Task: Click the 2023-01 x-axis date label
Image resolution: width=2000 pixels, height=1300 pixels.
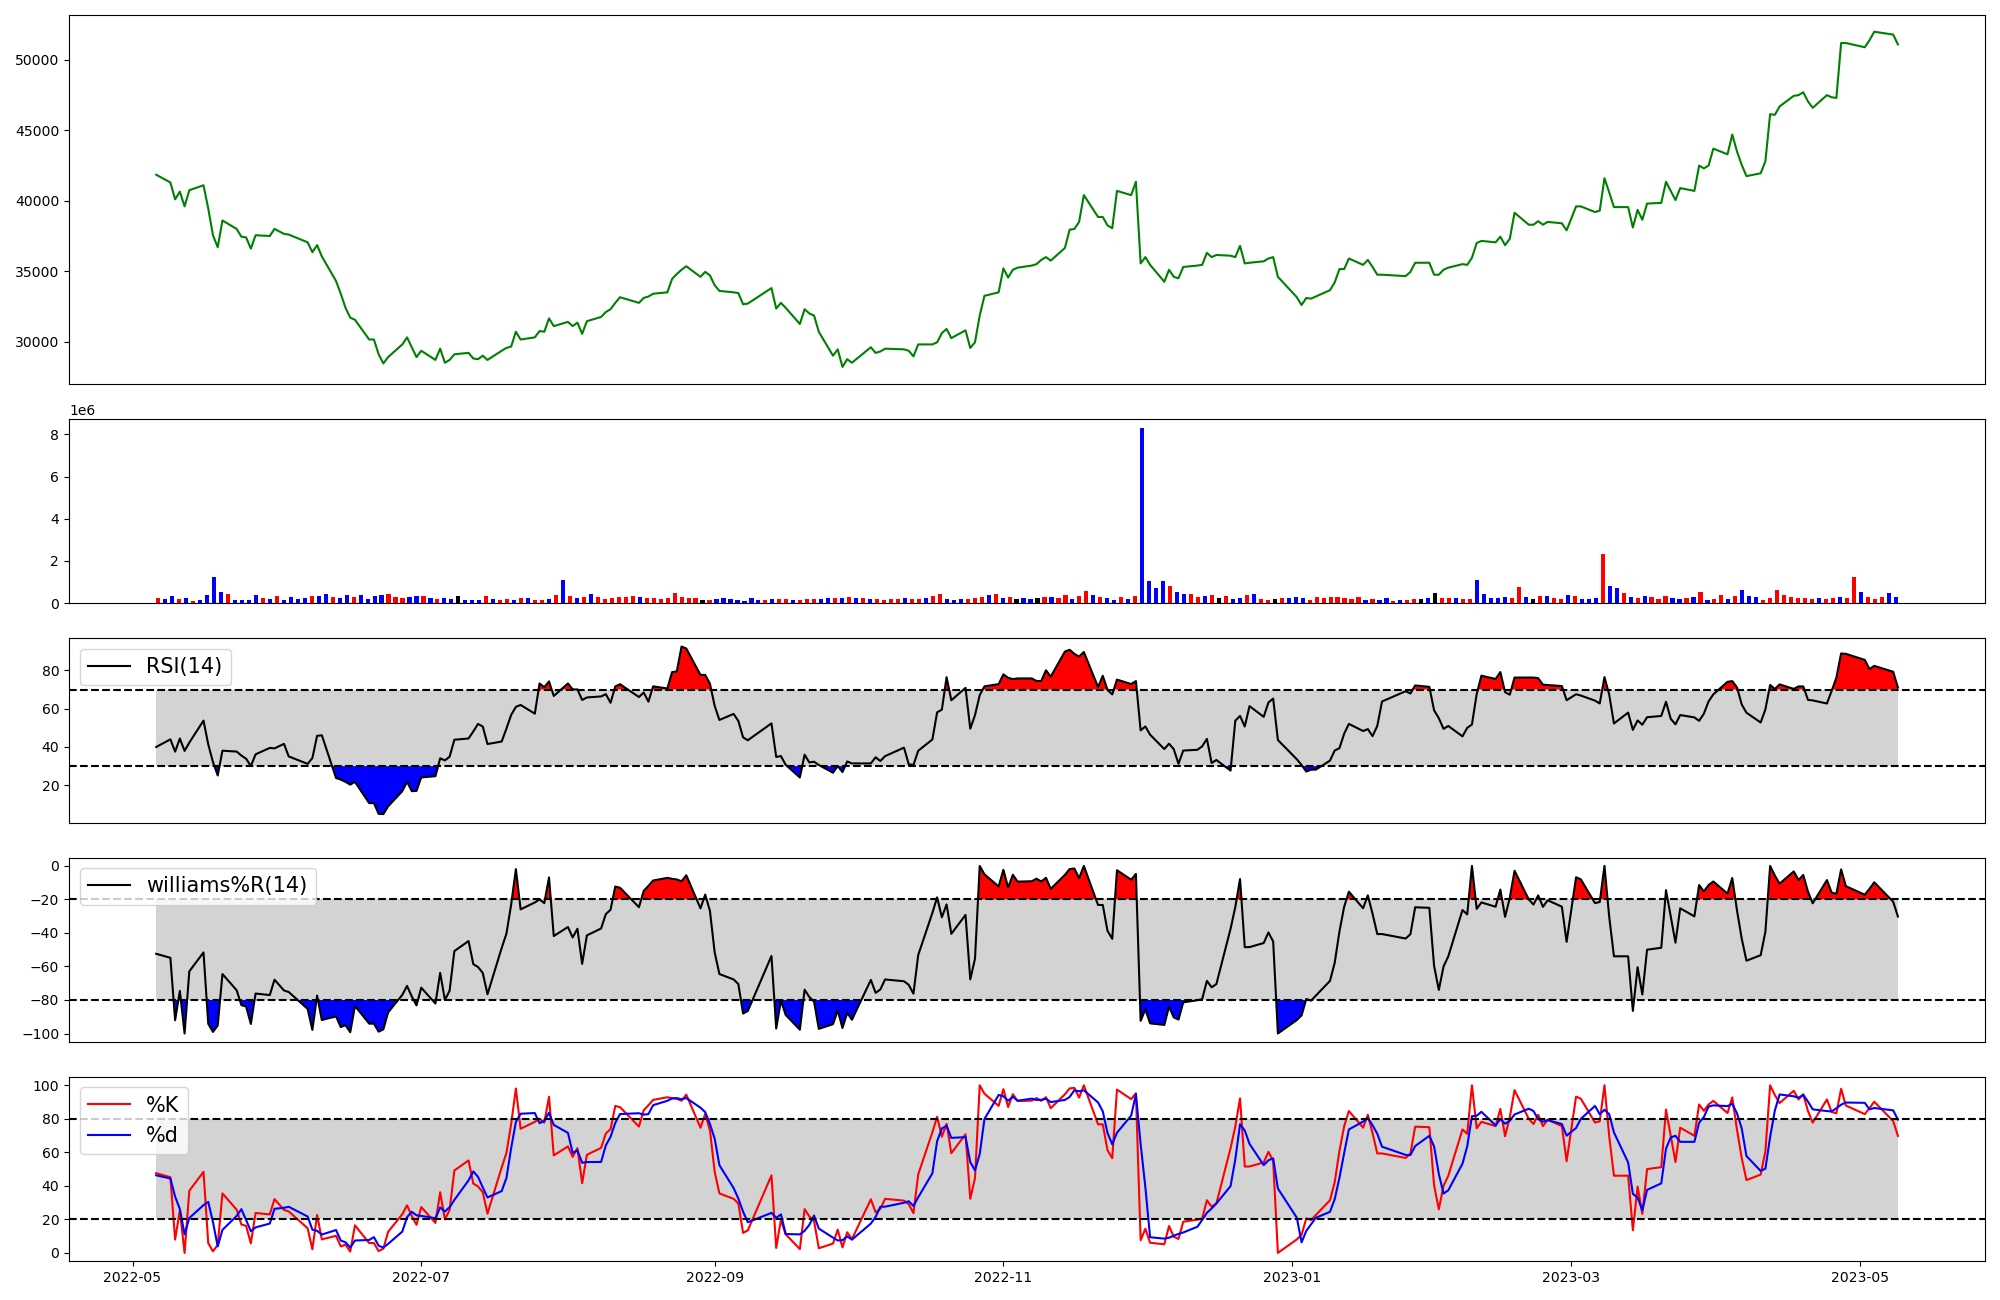Action: click(x=1292, y=1277)
